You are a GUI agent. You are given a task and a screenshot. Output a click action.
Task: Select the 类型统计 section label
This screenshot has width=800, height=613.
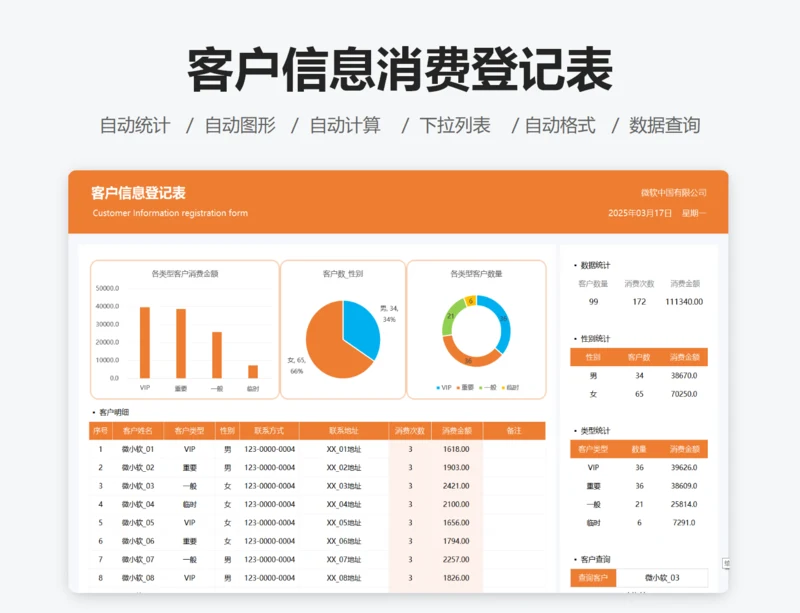click(595, 431)
